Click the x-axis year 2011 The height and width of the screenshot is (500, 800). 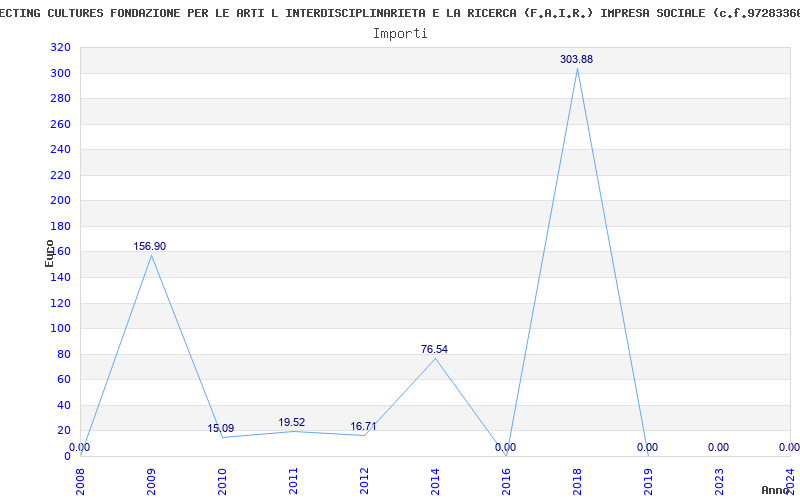[293, 482]
